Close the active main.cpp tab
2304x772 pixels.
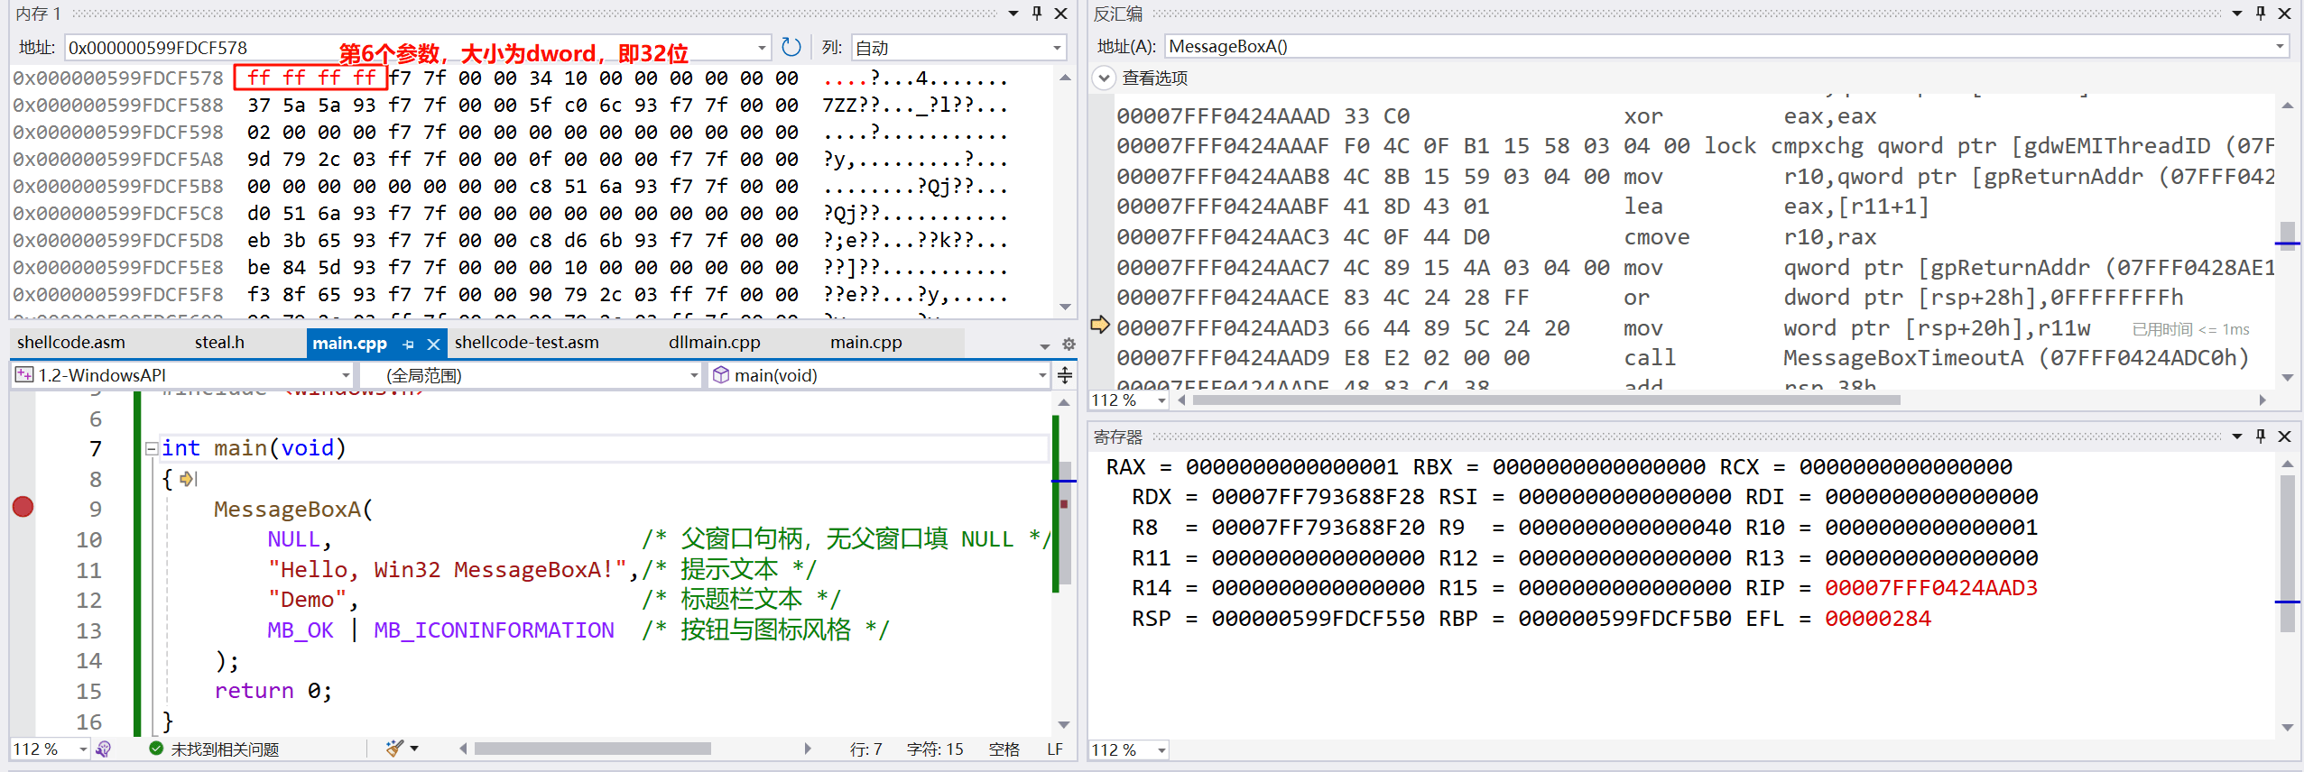pos(433,344)
